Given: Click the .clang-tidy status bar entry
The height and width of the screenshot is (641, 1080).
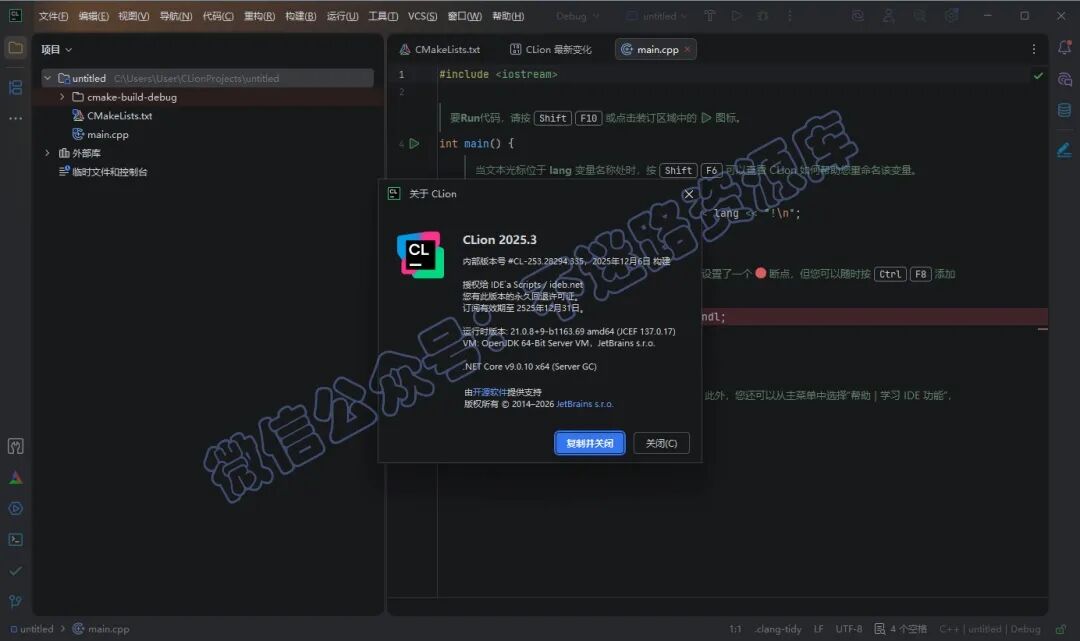Looking at the screenshot, I should 778,629.
